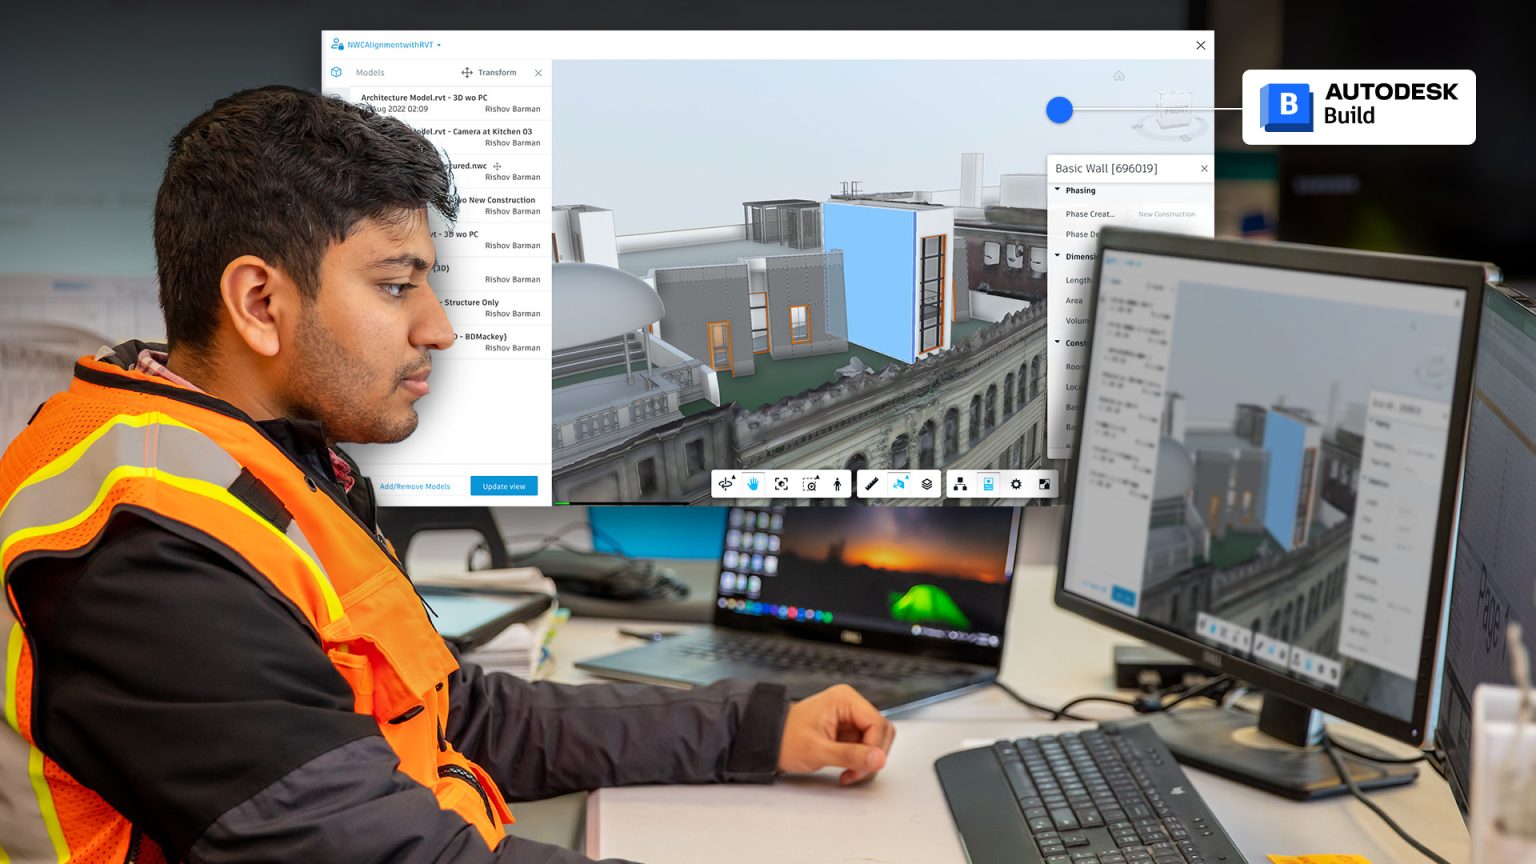
Task: Click the blue callout dot near Autodesk Build
Action: [x=1059, y=110]
